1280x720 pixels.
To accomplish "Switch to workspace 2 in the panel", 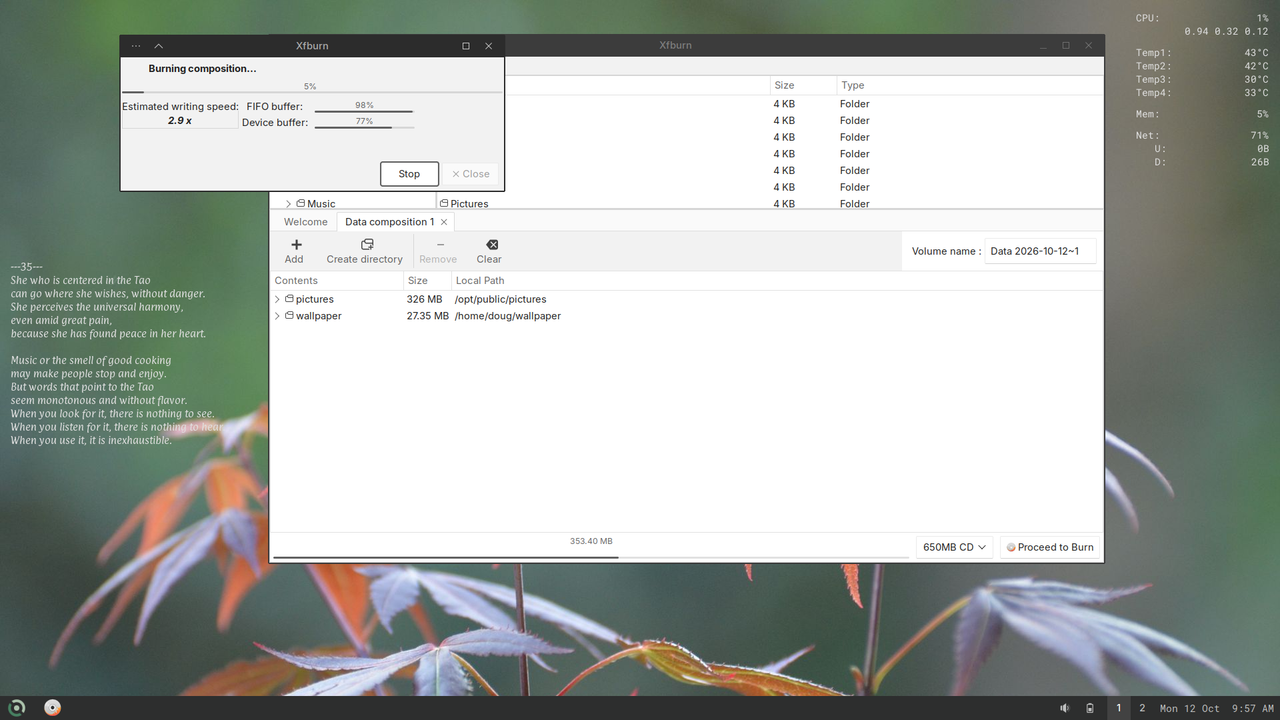I will pos(1142,708).
